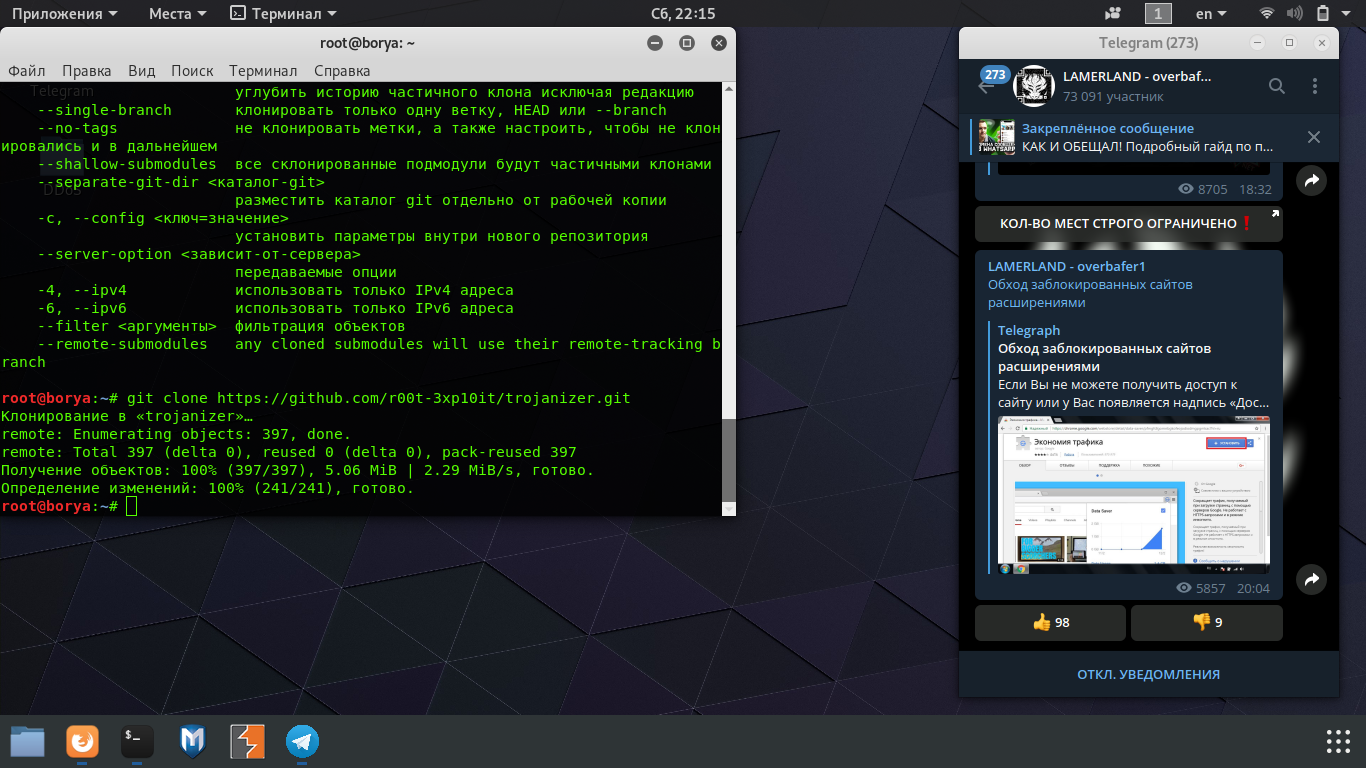Like the post with thumbs up
Screen dimensions: 1366x768
(1050, 622)
